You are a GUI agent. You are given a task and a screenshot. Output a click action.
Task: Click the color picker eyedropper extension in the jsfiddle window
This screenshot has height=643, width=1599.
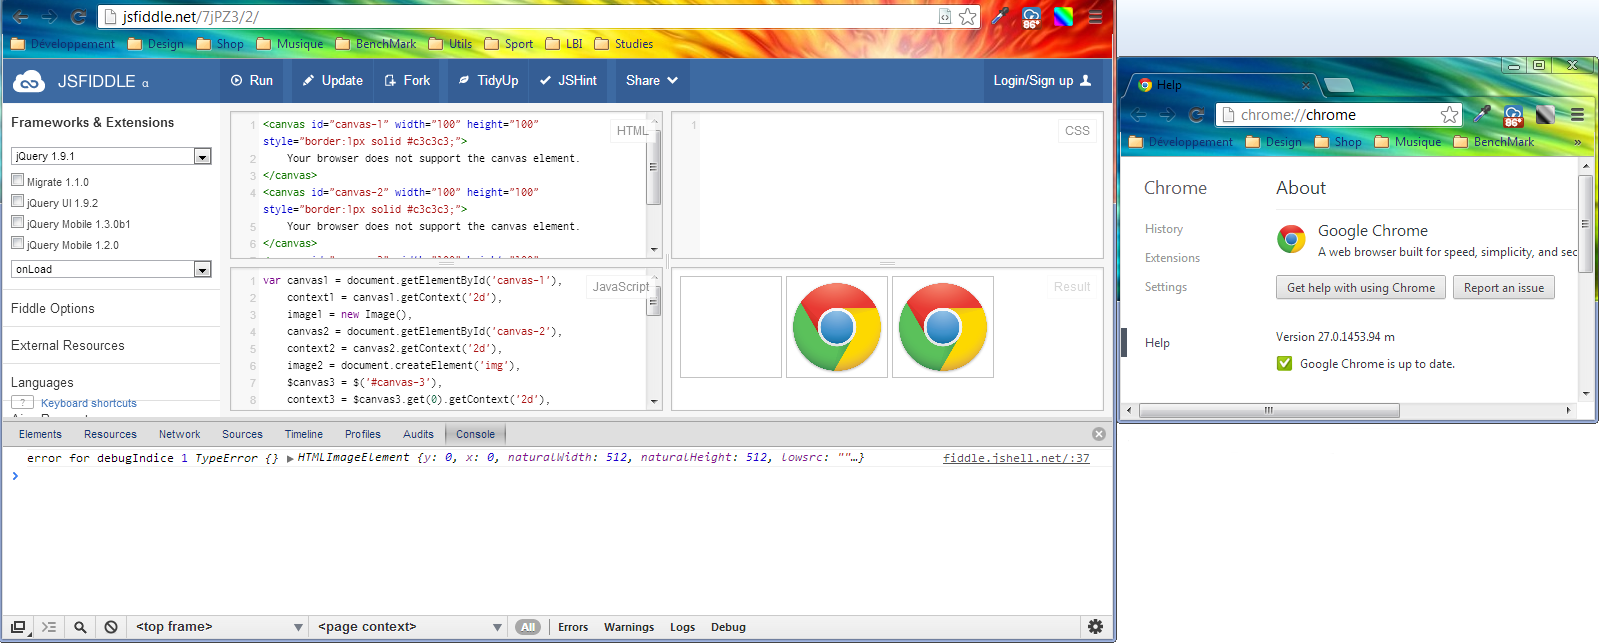click(1000, 17)
